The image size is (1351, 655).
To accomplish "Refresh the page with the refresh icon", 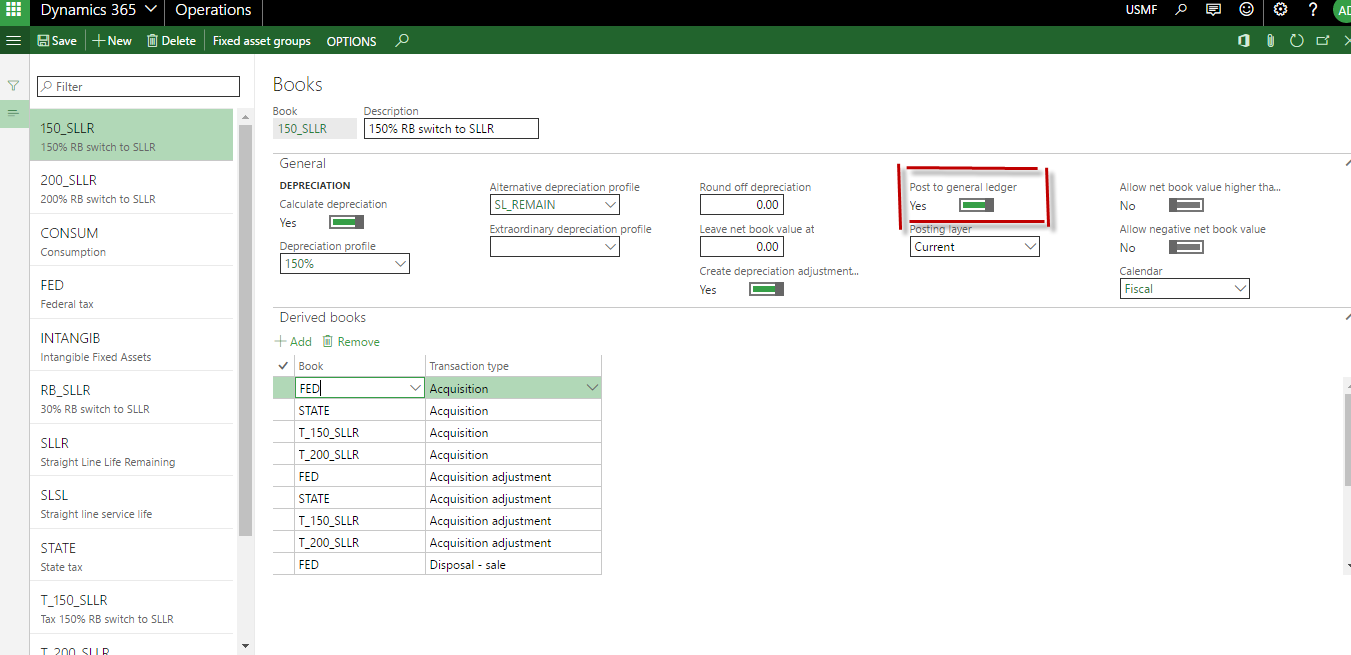I will click(1296, 41).
